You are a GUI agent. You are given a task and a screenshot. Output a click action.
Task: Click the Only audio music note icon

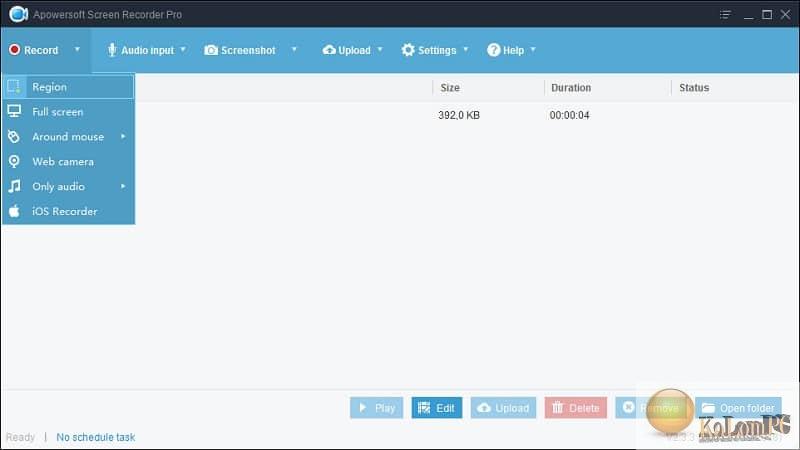click(x=14, y=186)
